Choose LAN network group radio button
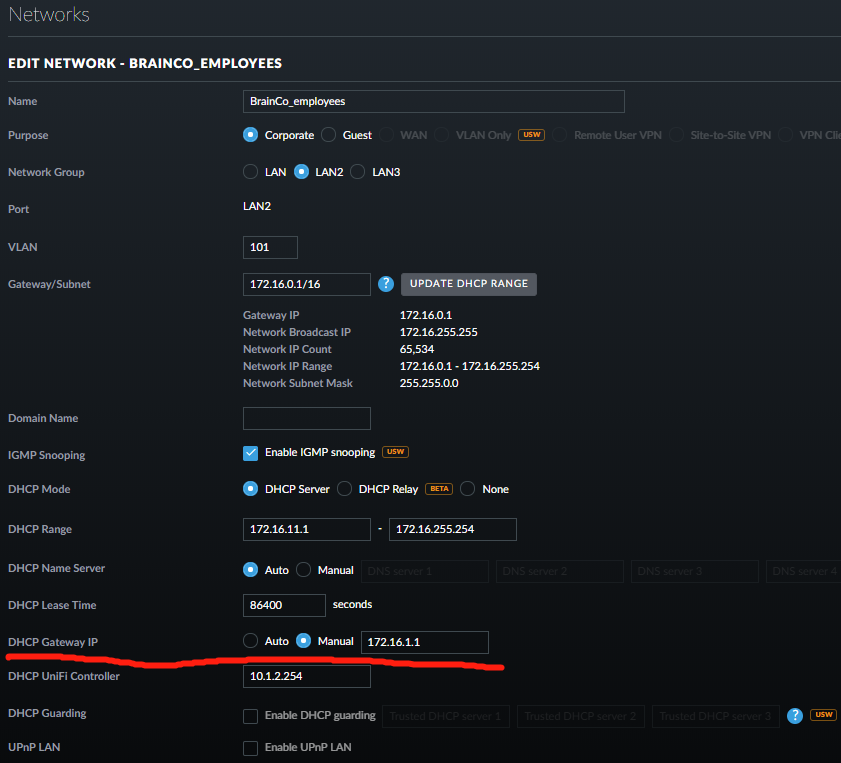Image resolution: width=841 pixels, height=763 pixels. pyautogui.click(x=251, y=172)
